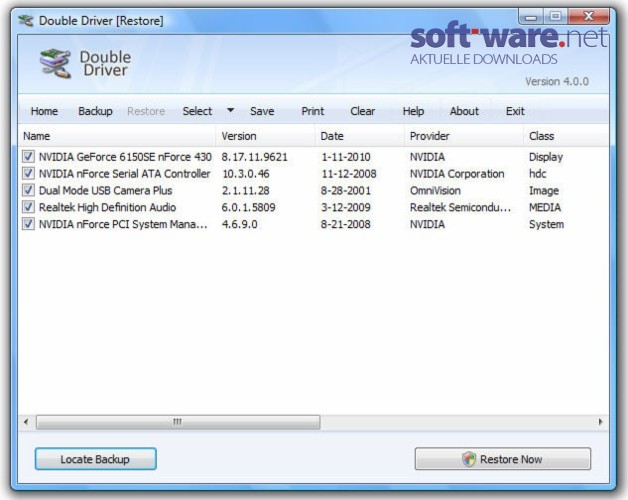Click the MEDIA class cell
The image size is (628, 500).
click(545, 207)
